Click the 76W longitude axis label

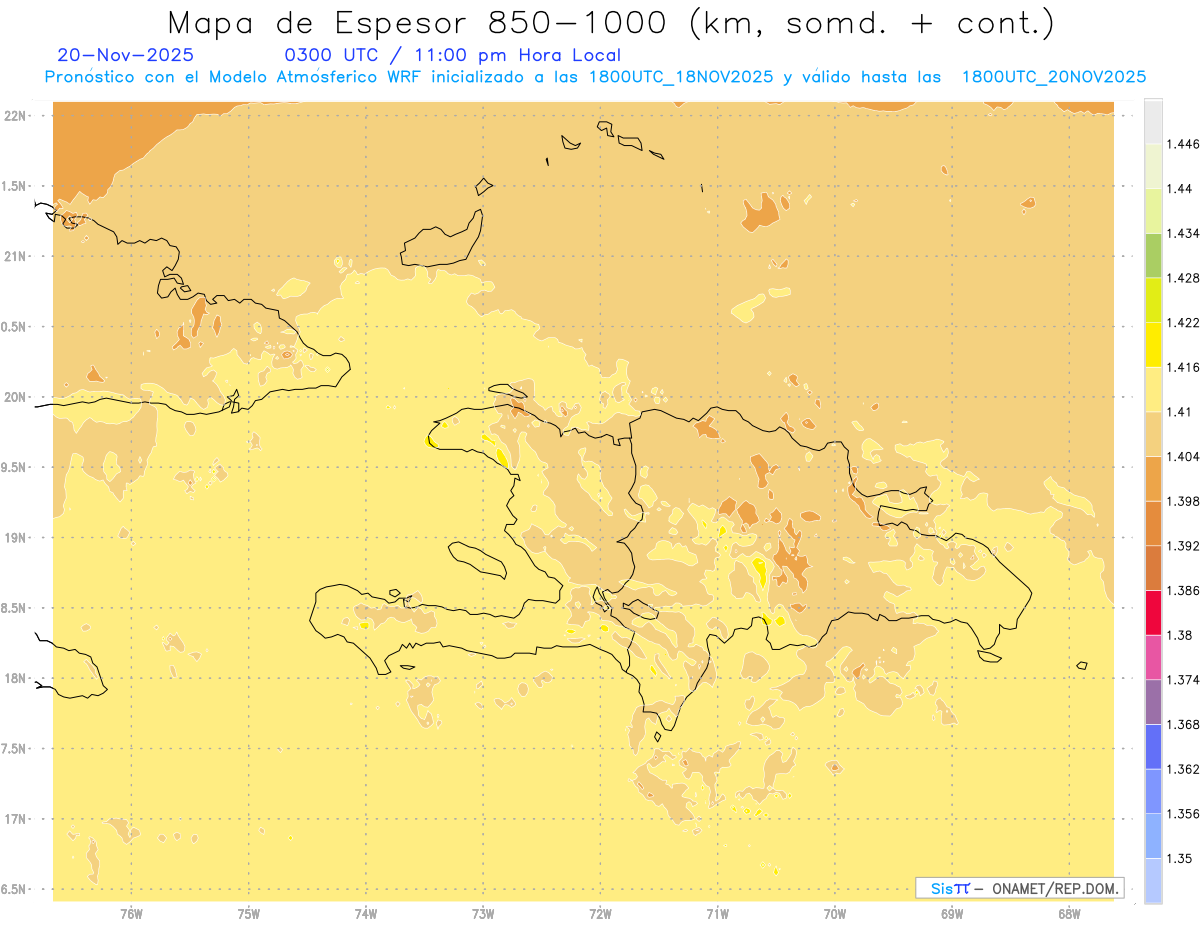point(131,913)
